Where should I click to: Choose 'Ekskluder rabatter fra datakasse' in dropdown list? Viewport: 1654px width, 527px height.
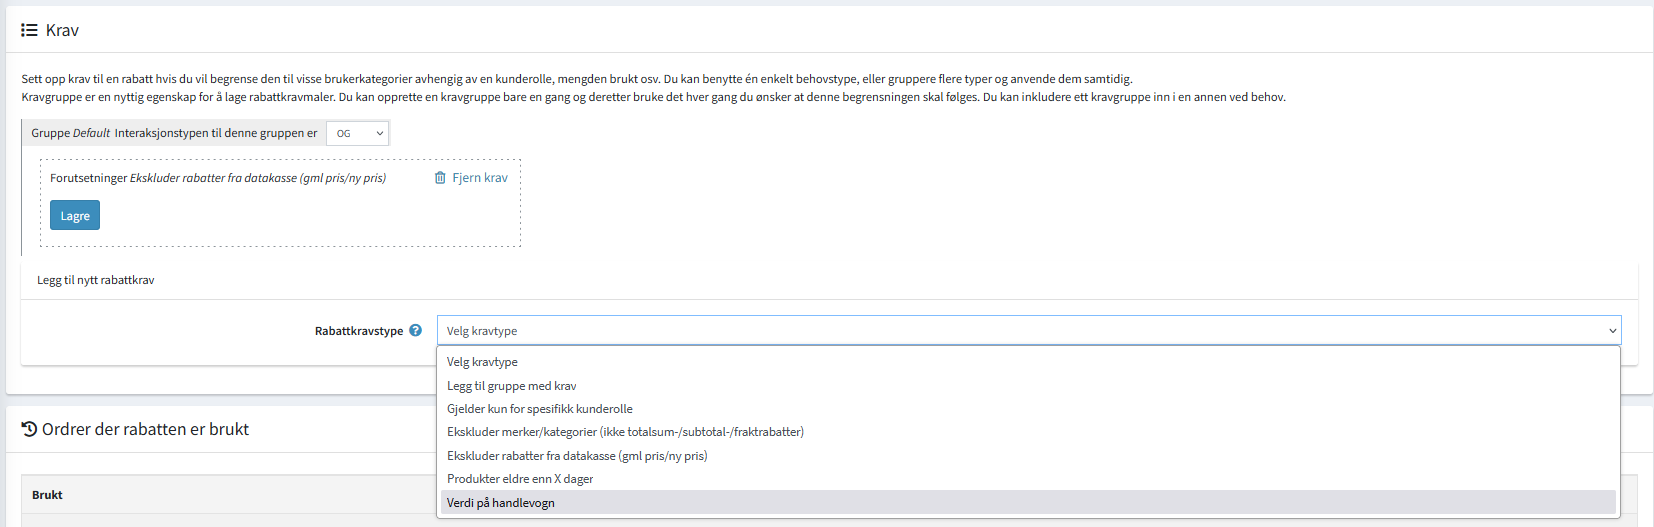coord(576,456)
